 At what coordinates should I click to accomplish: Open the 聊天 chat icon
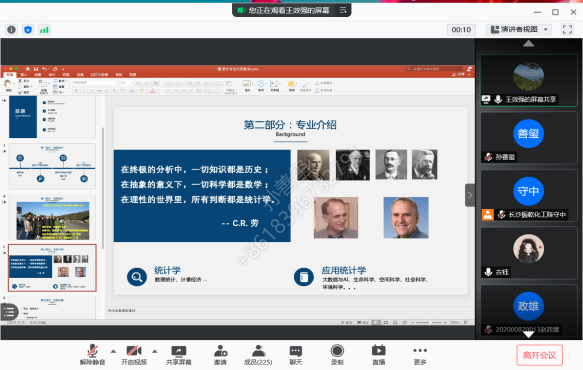click(296, 351)
